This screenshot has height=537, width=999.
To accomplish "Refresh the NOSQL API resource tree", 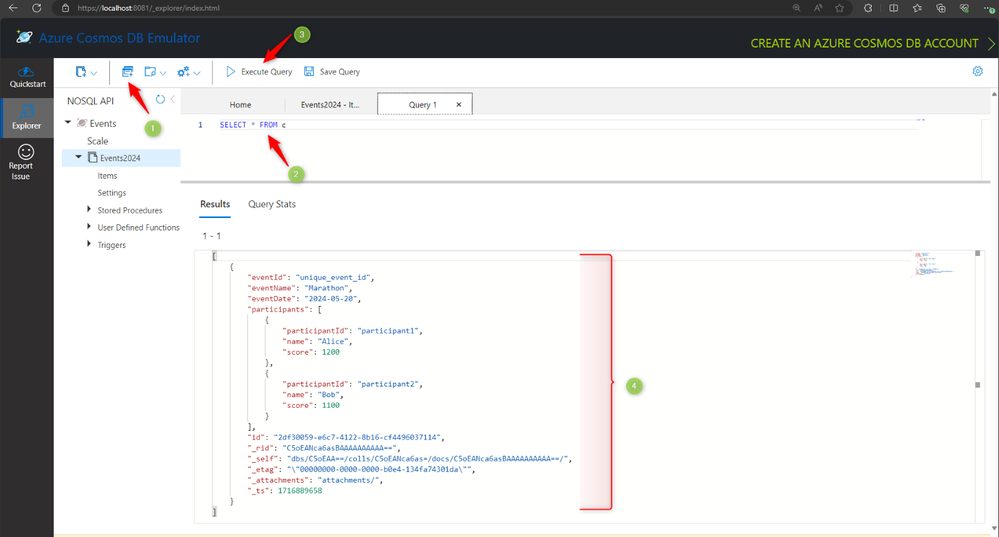I will click(160, 99).
